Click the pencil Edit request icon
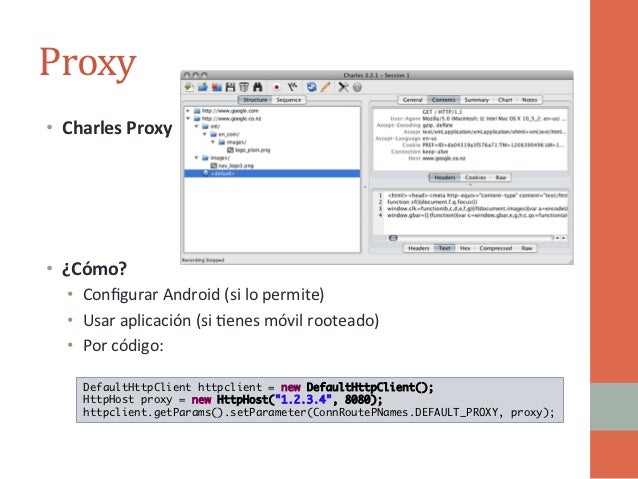Image resolution: width=638 pixels, height=479 pixels. tap(326, 87)
